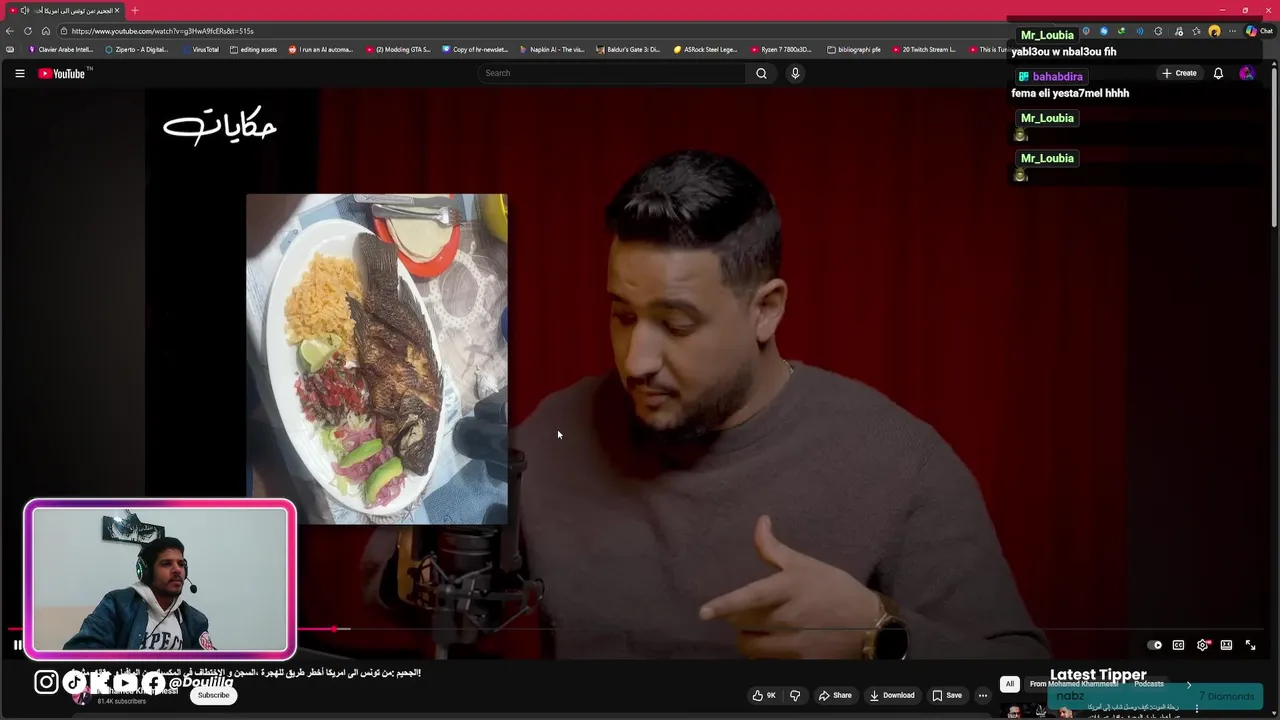This screenshot has height=720, width=1280.
Task: Toggle subtitles with the CC button
Action: [x=1178, y=645]
